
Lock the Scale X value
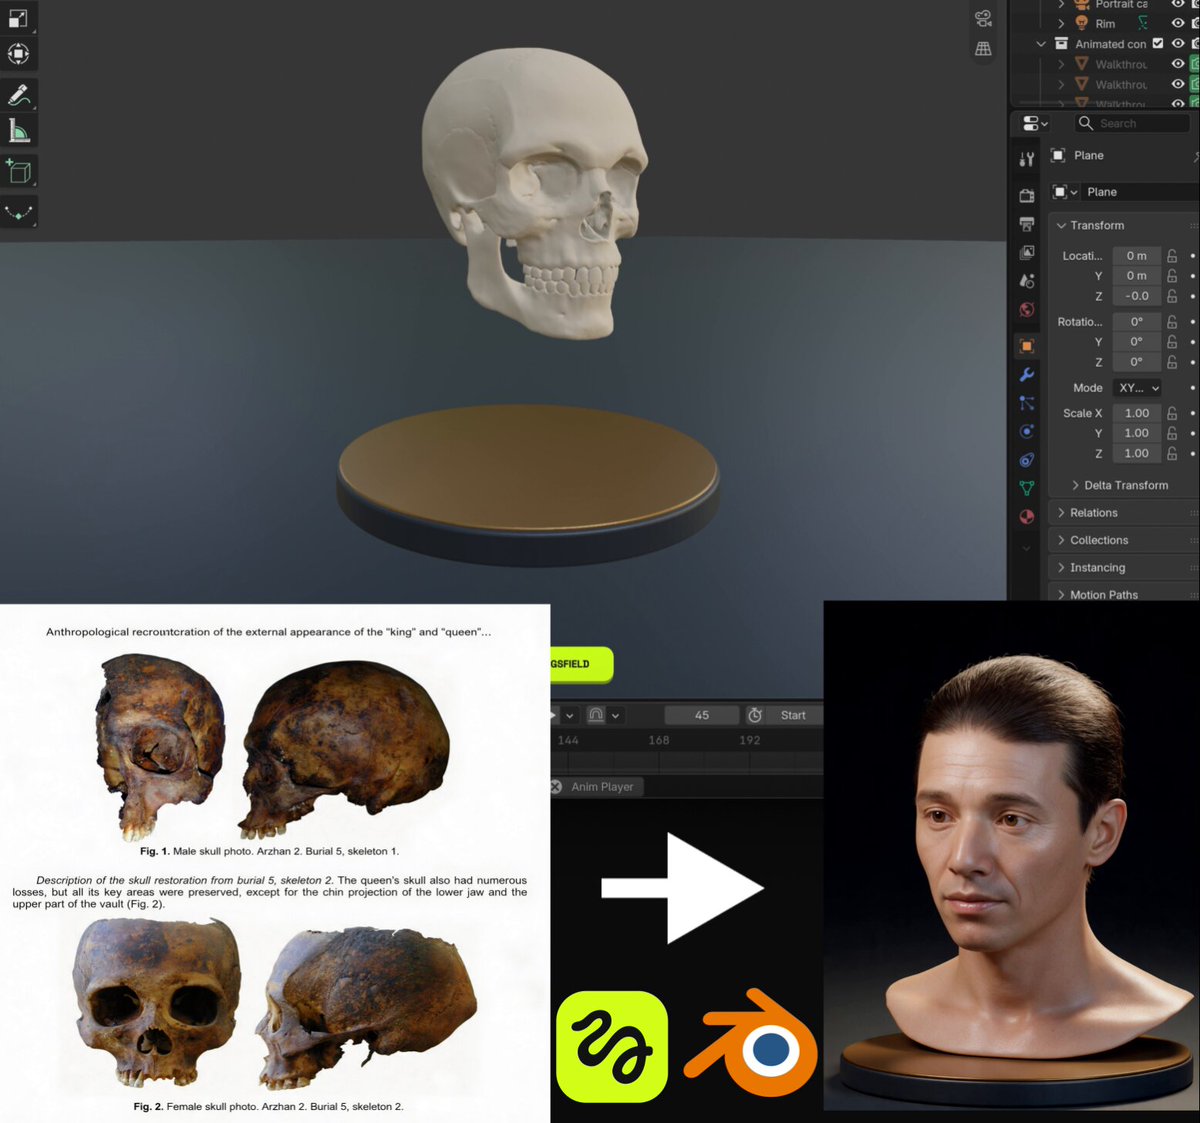tap(1172, 413)
